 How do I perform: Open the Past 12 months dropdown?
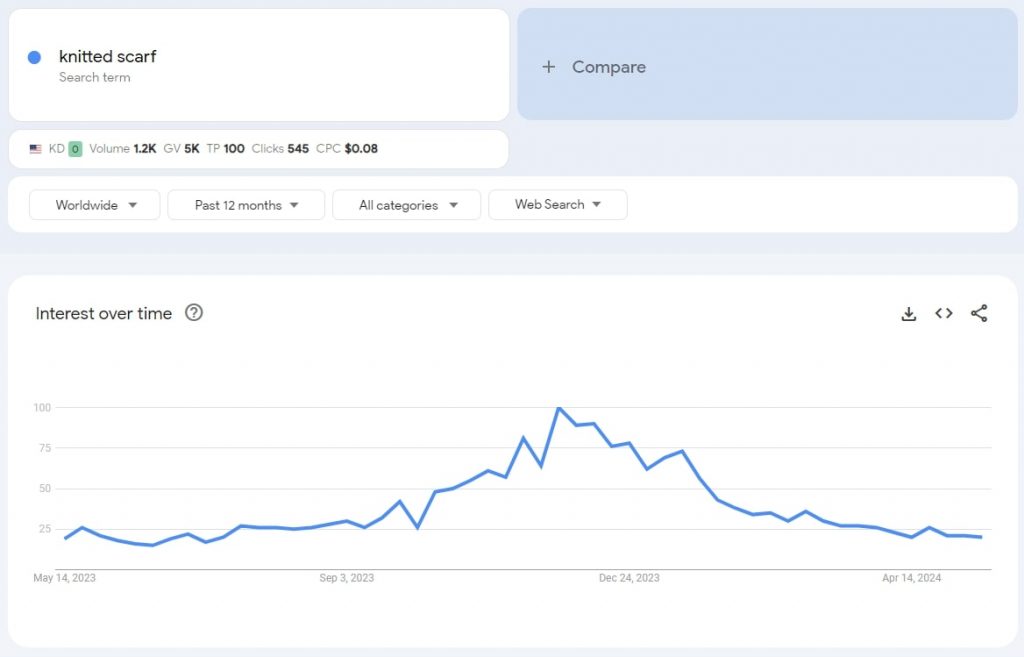[x=246, y=205]
